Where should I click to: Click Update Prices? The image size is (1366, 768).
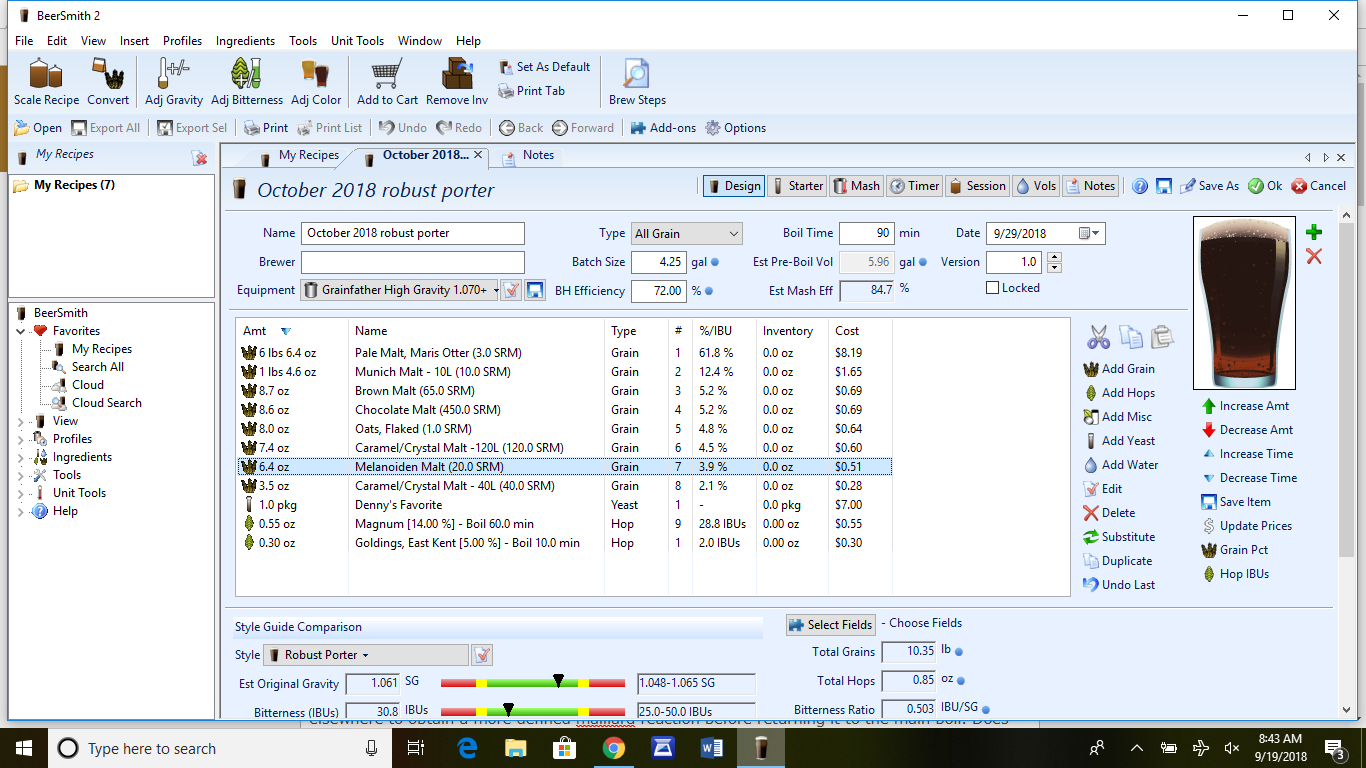tap(1247, 526)
